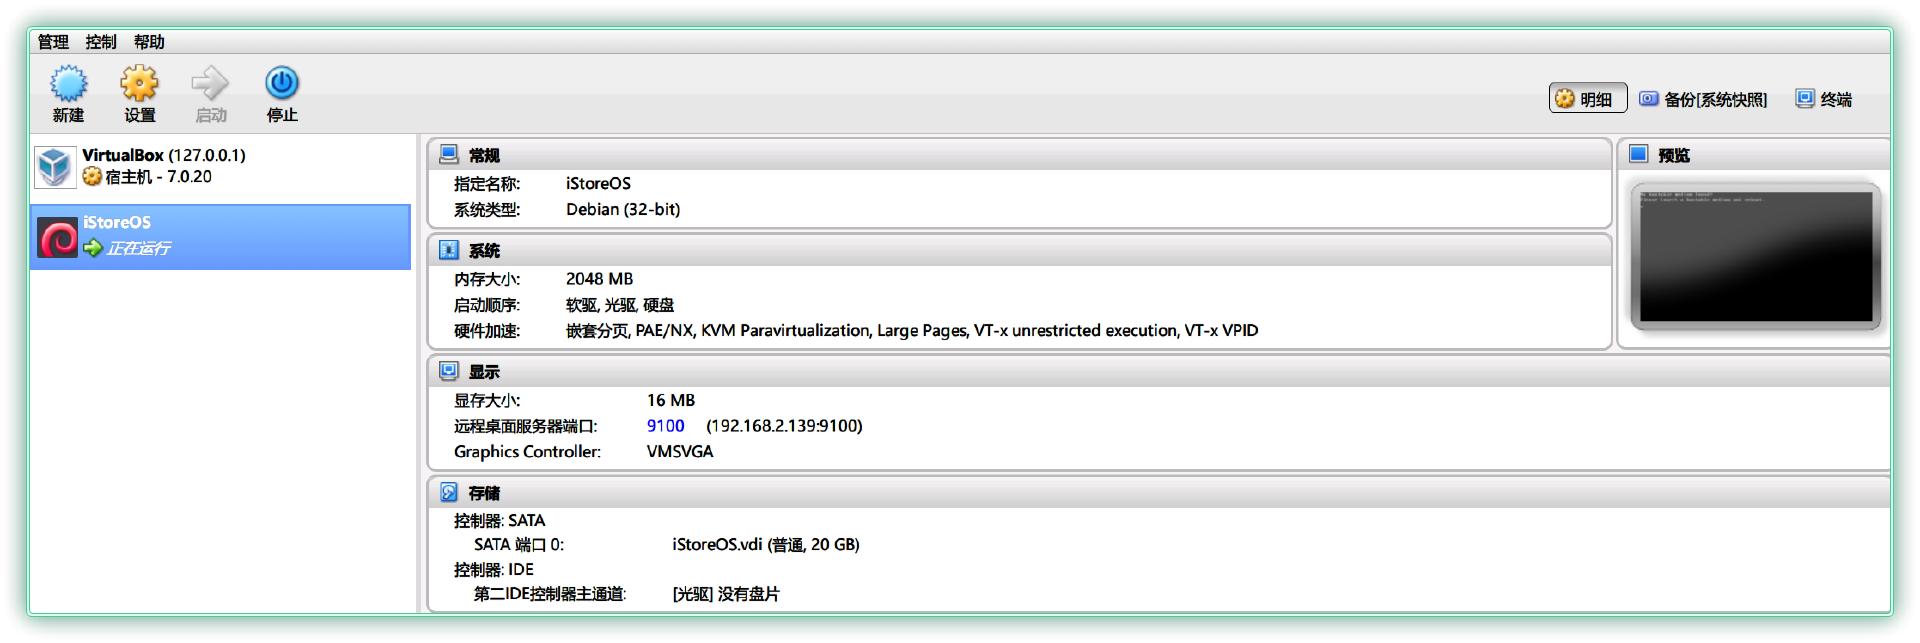1920x643 pixels.
Task: Click the 指定名称 label
Action: click(x=487, y=184)
